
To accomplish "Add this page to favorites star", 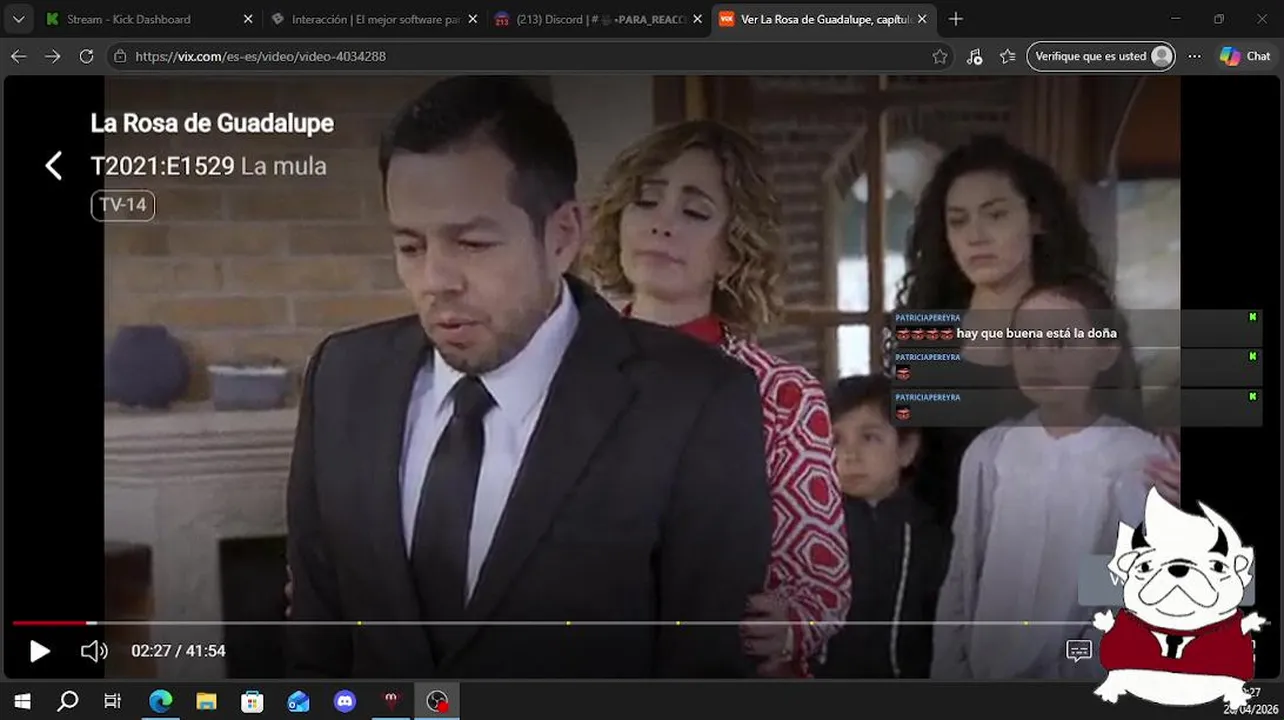I will click(940, 57).
